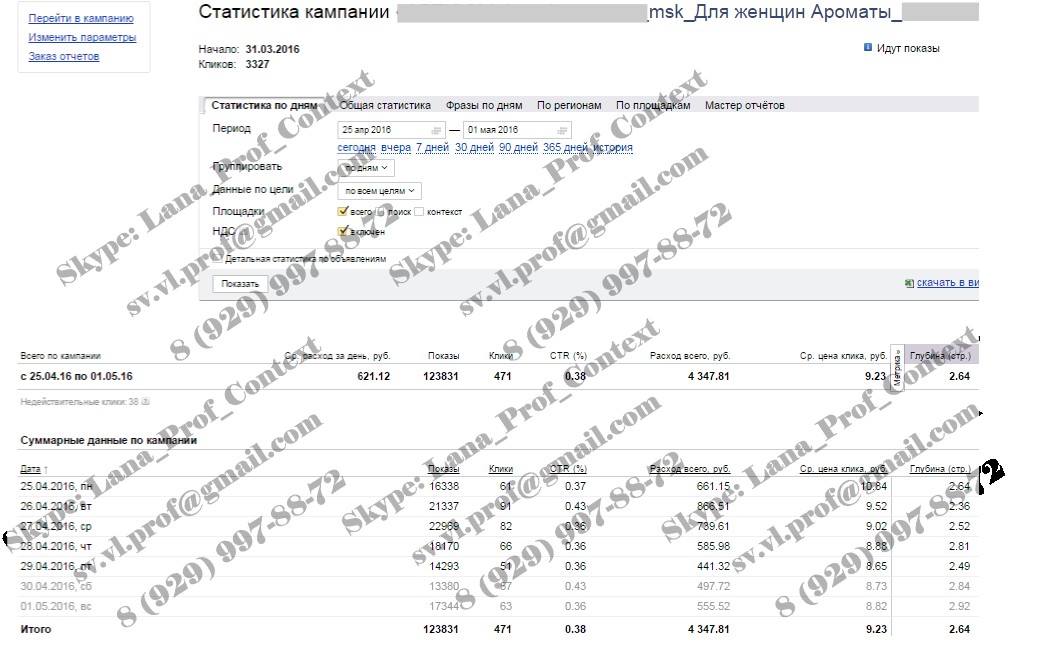The height and width of the screenshot is (663, 1053).
Task: Set period to 'сегодня'
Action: pos(356,147)
